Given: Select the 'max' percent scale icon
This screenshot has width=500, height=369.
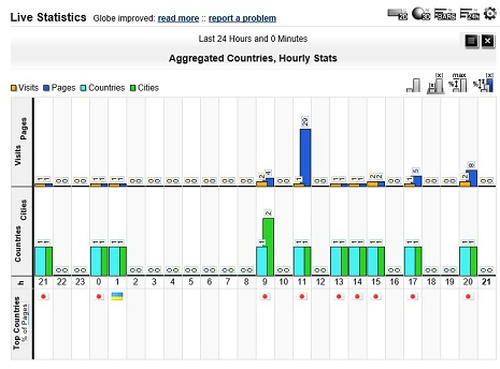Looking at the screenshot, I should click(x=458, y=83).
